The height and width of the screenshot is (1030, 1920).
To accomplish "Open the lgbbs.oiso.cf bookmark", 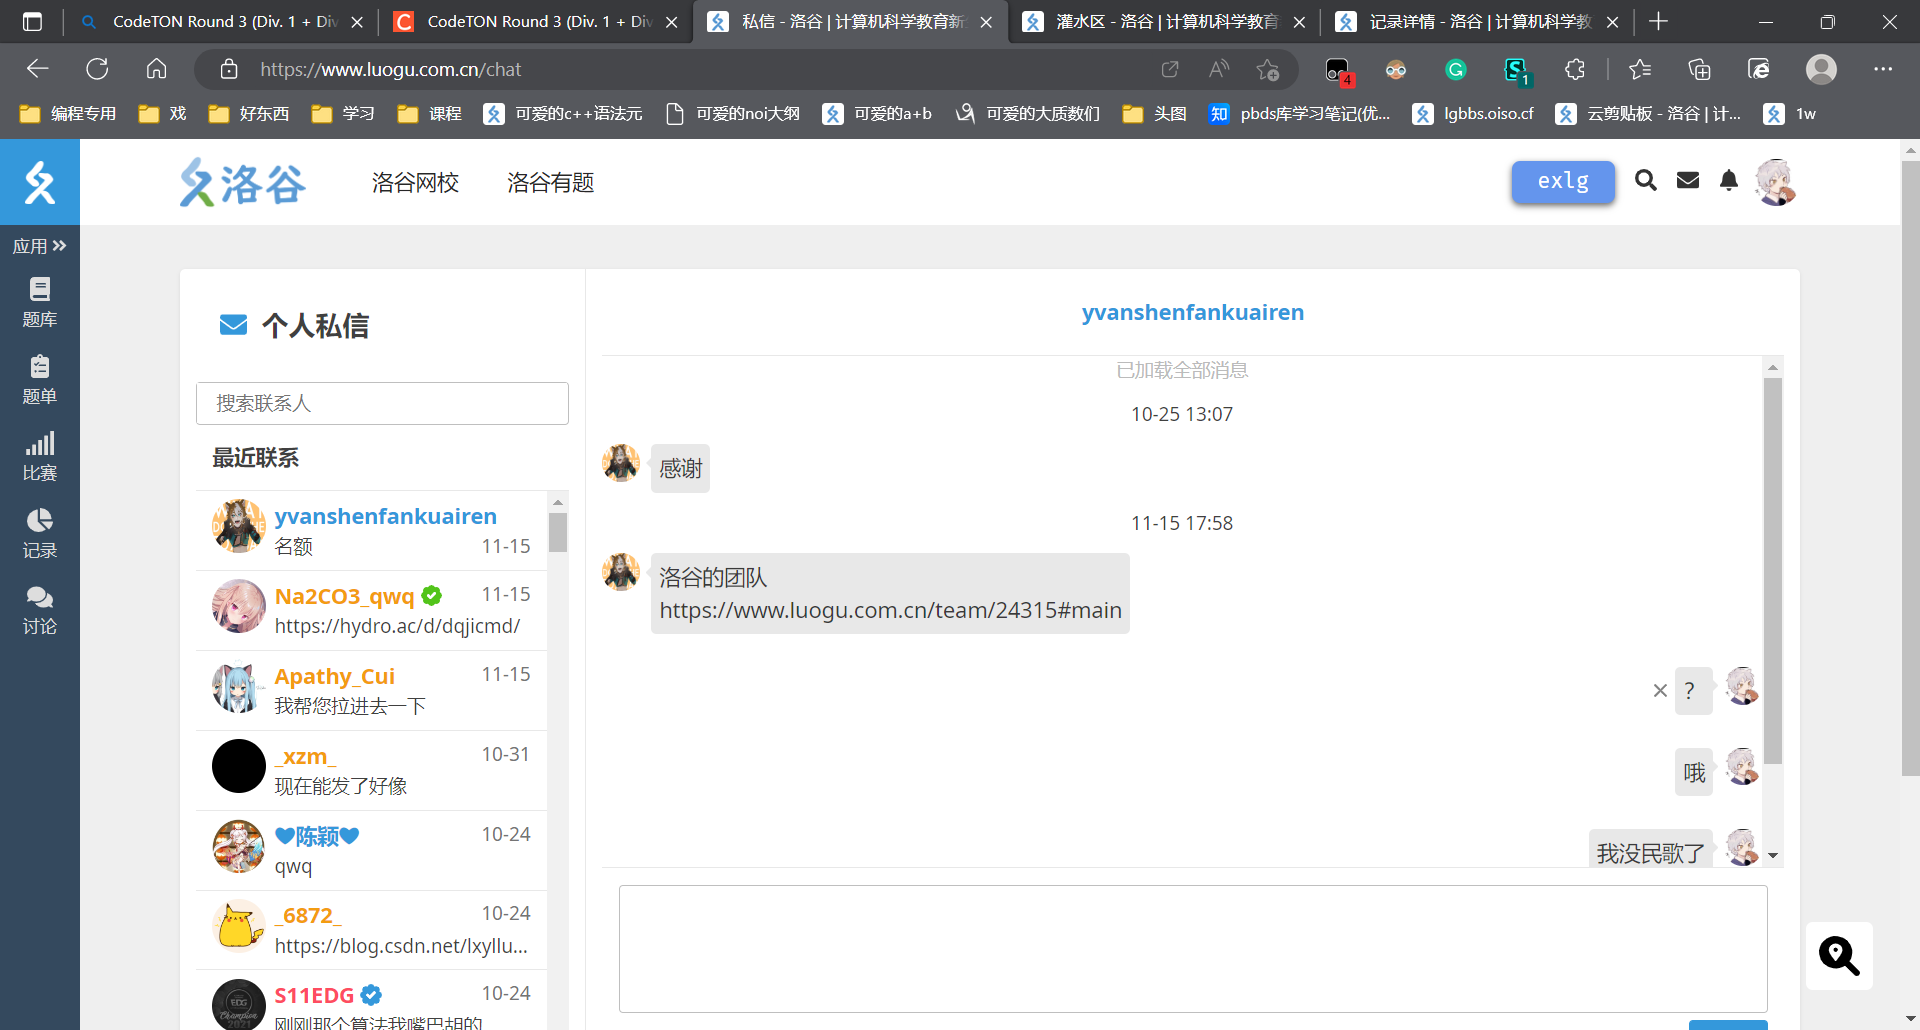I will (x=1473, y=114).
